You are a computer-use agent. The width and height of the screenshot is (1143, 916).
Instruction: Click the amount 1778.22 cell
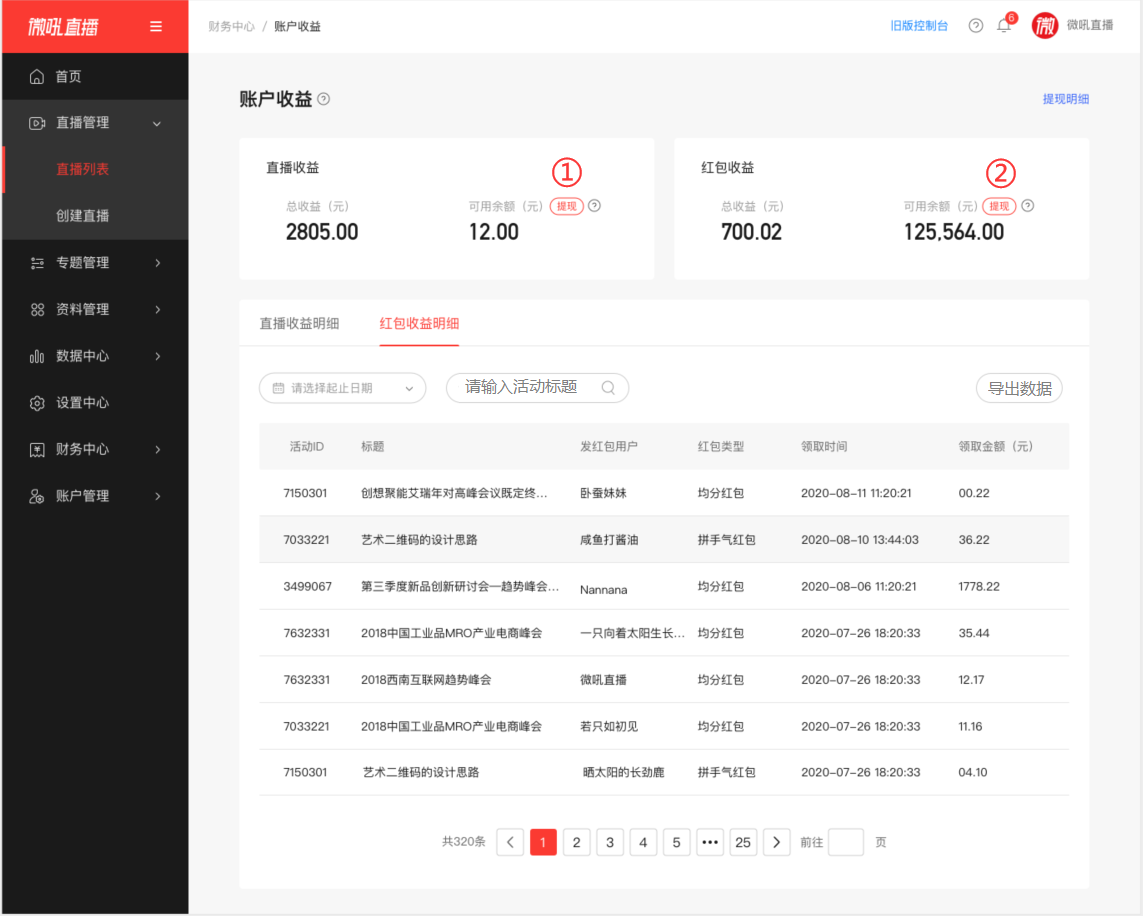(x=979, y=587)
